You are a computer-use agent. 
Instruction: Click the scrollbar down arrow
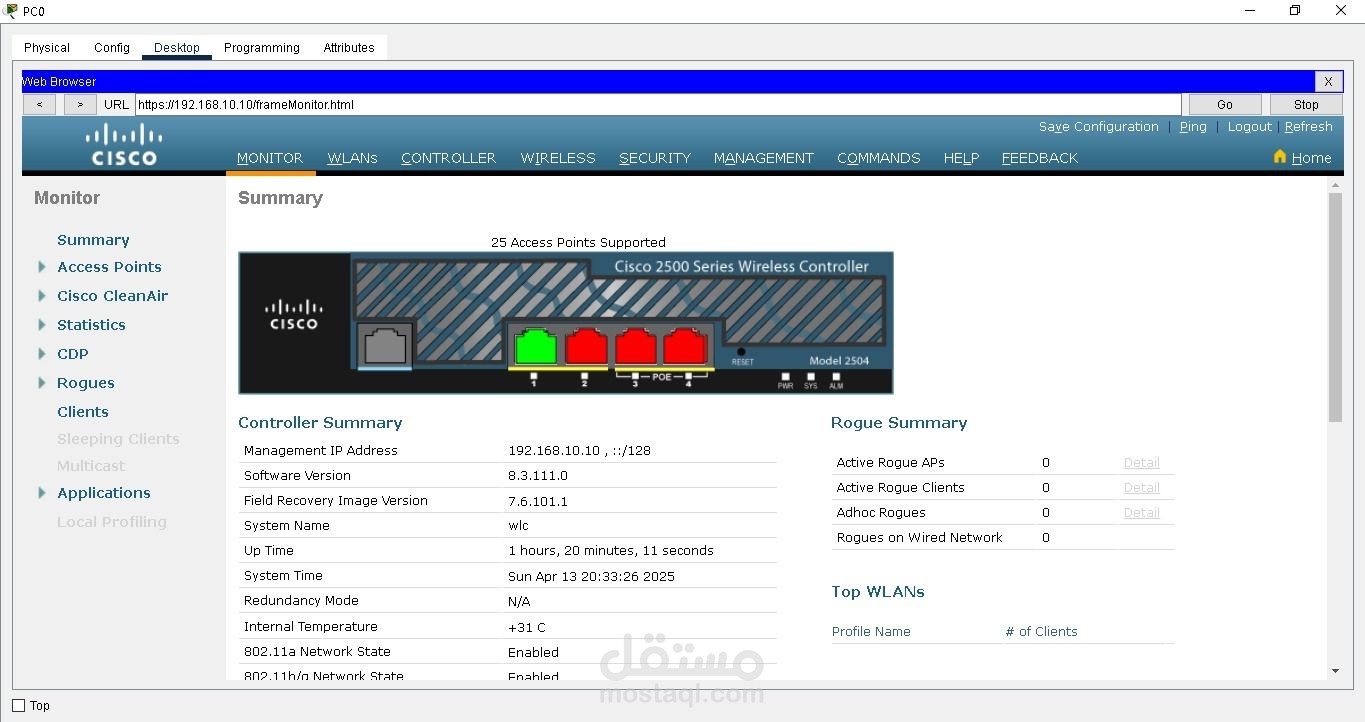[1335, 671]
